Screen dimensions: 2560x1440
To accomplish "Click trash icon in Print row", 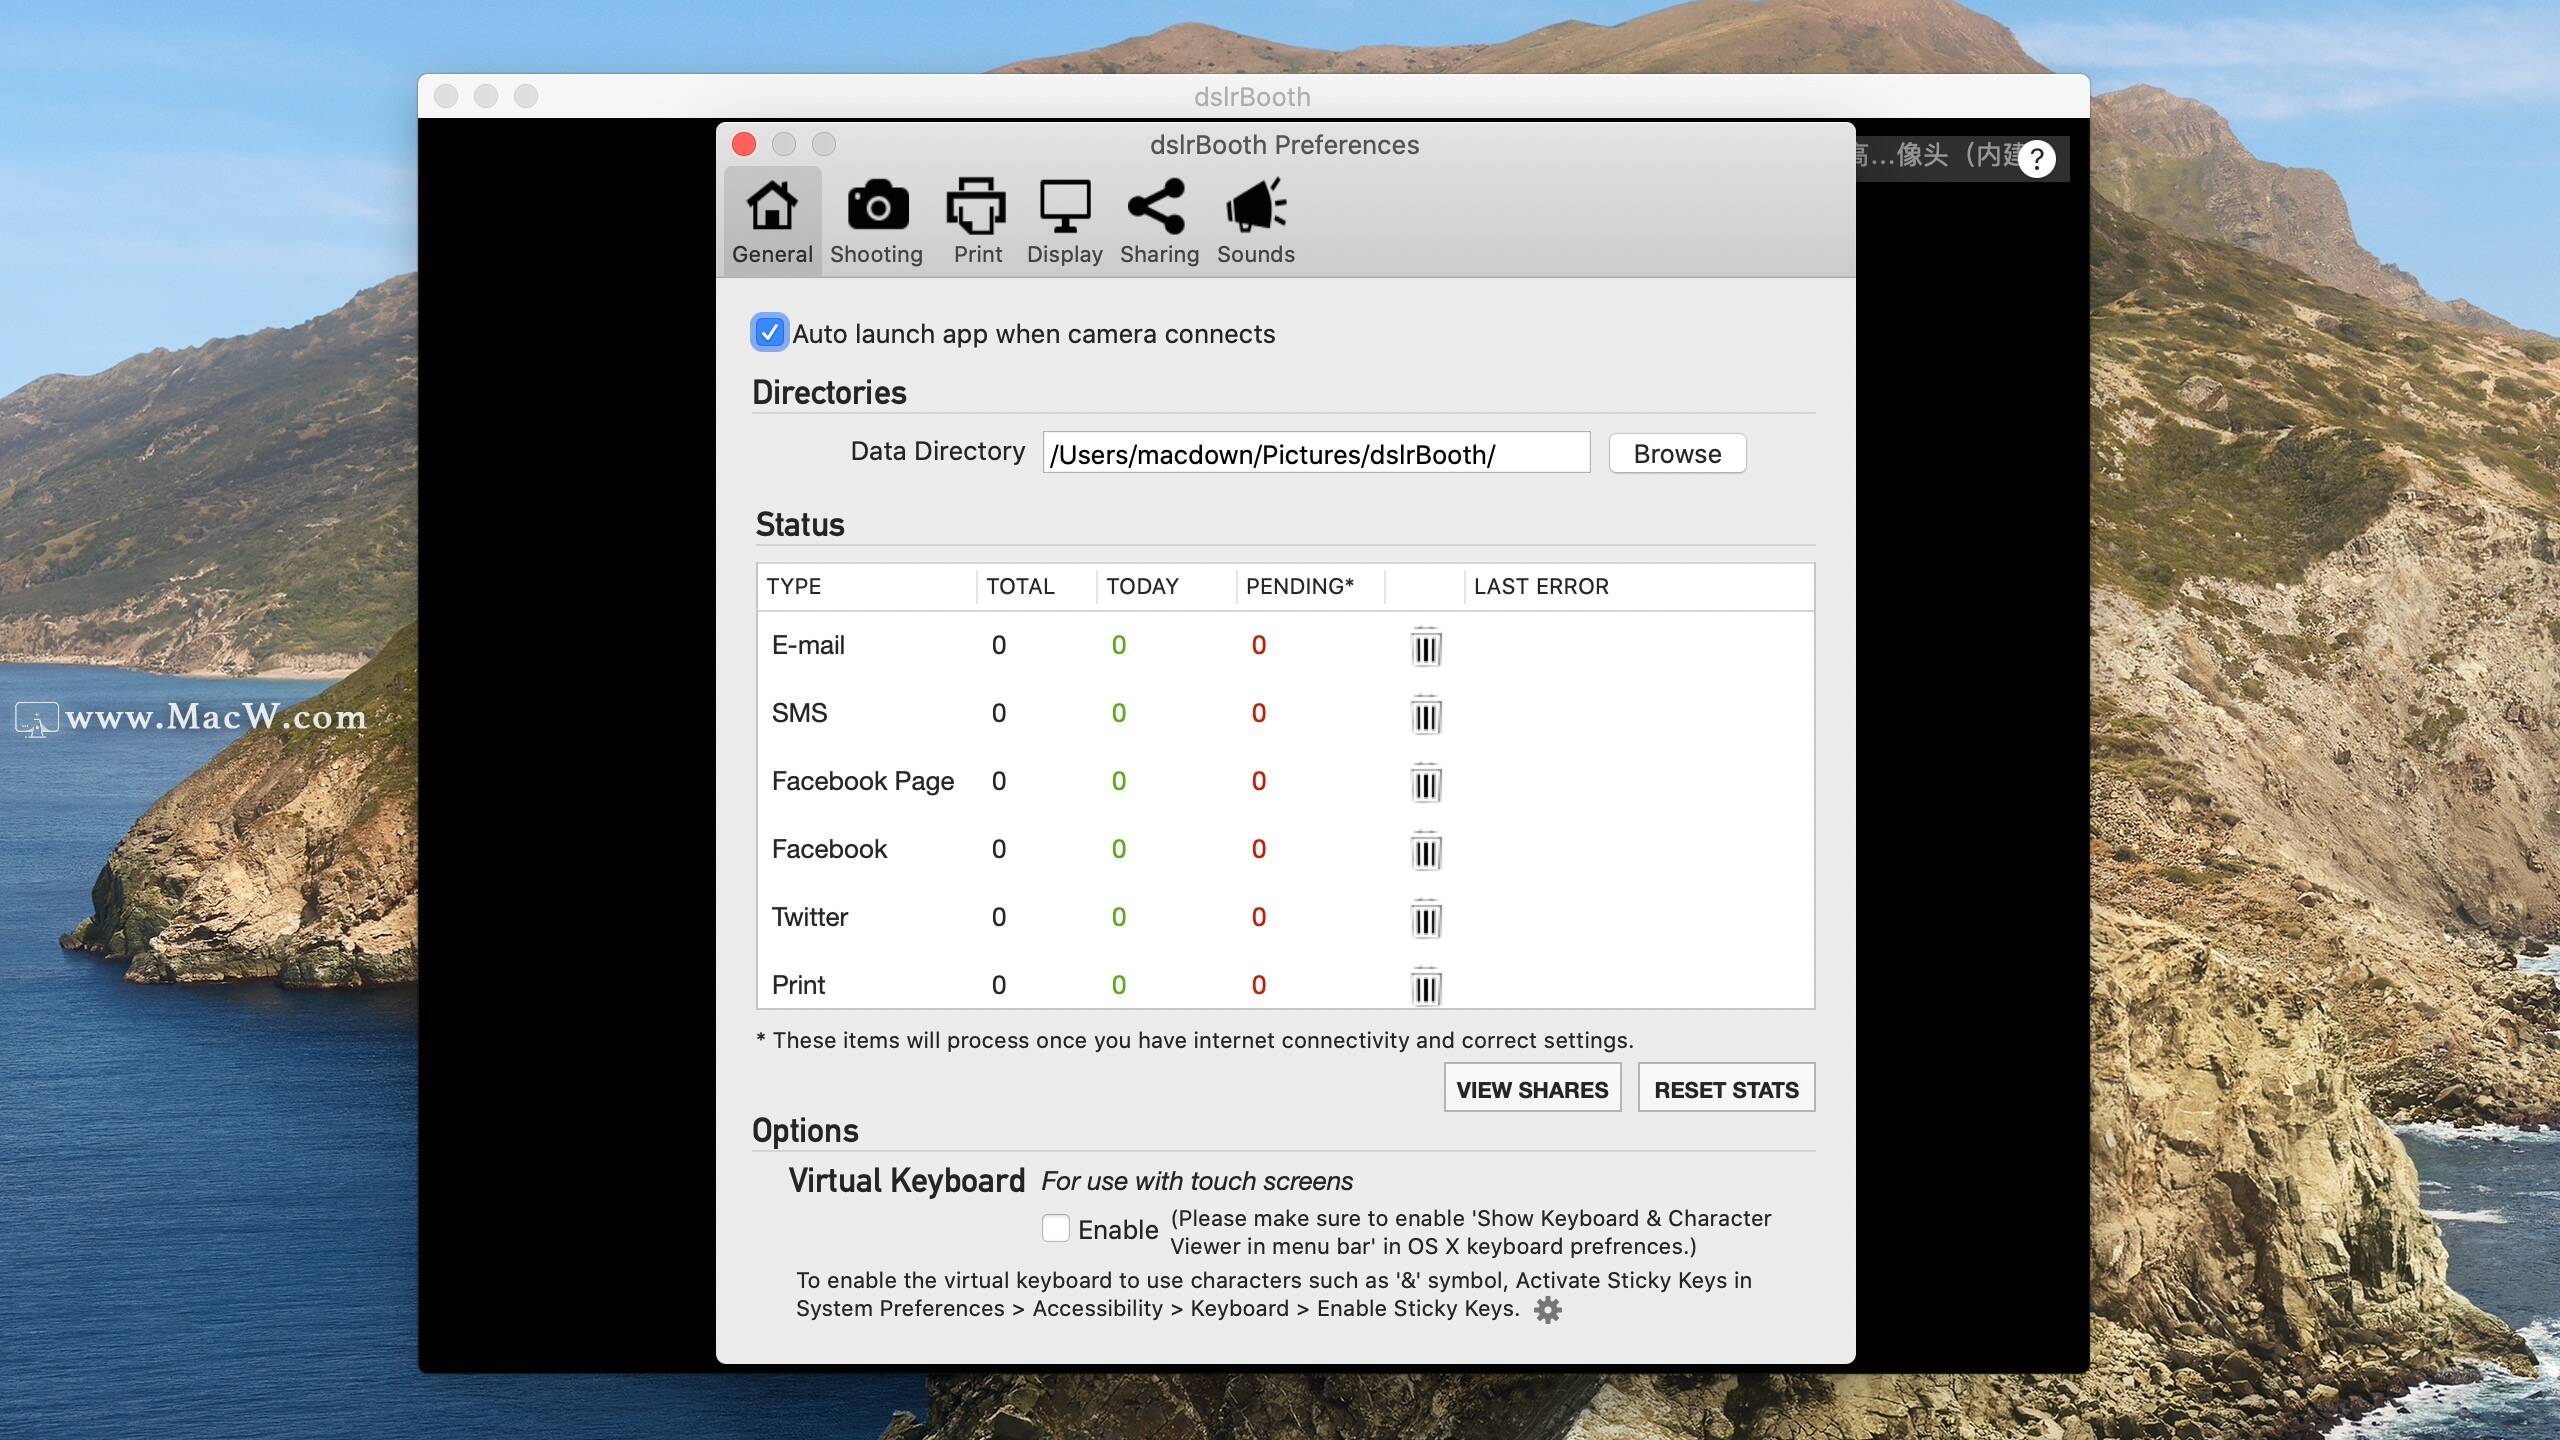I will coord(1426,987).
